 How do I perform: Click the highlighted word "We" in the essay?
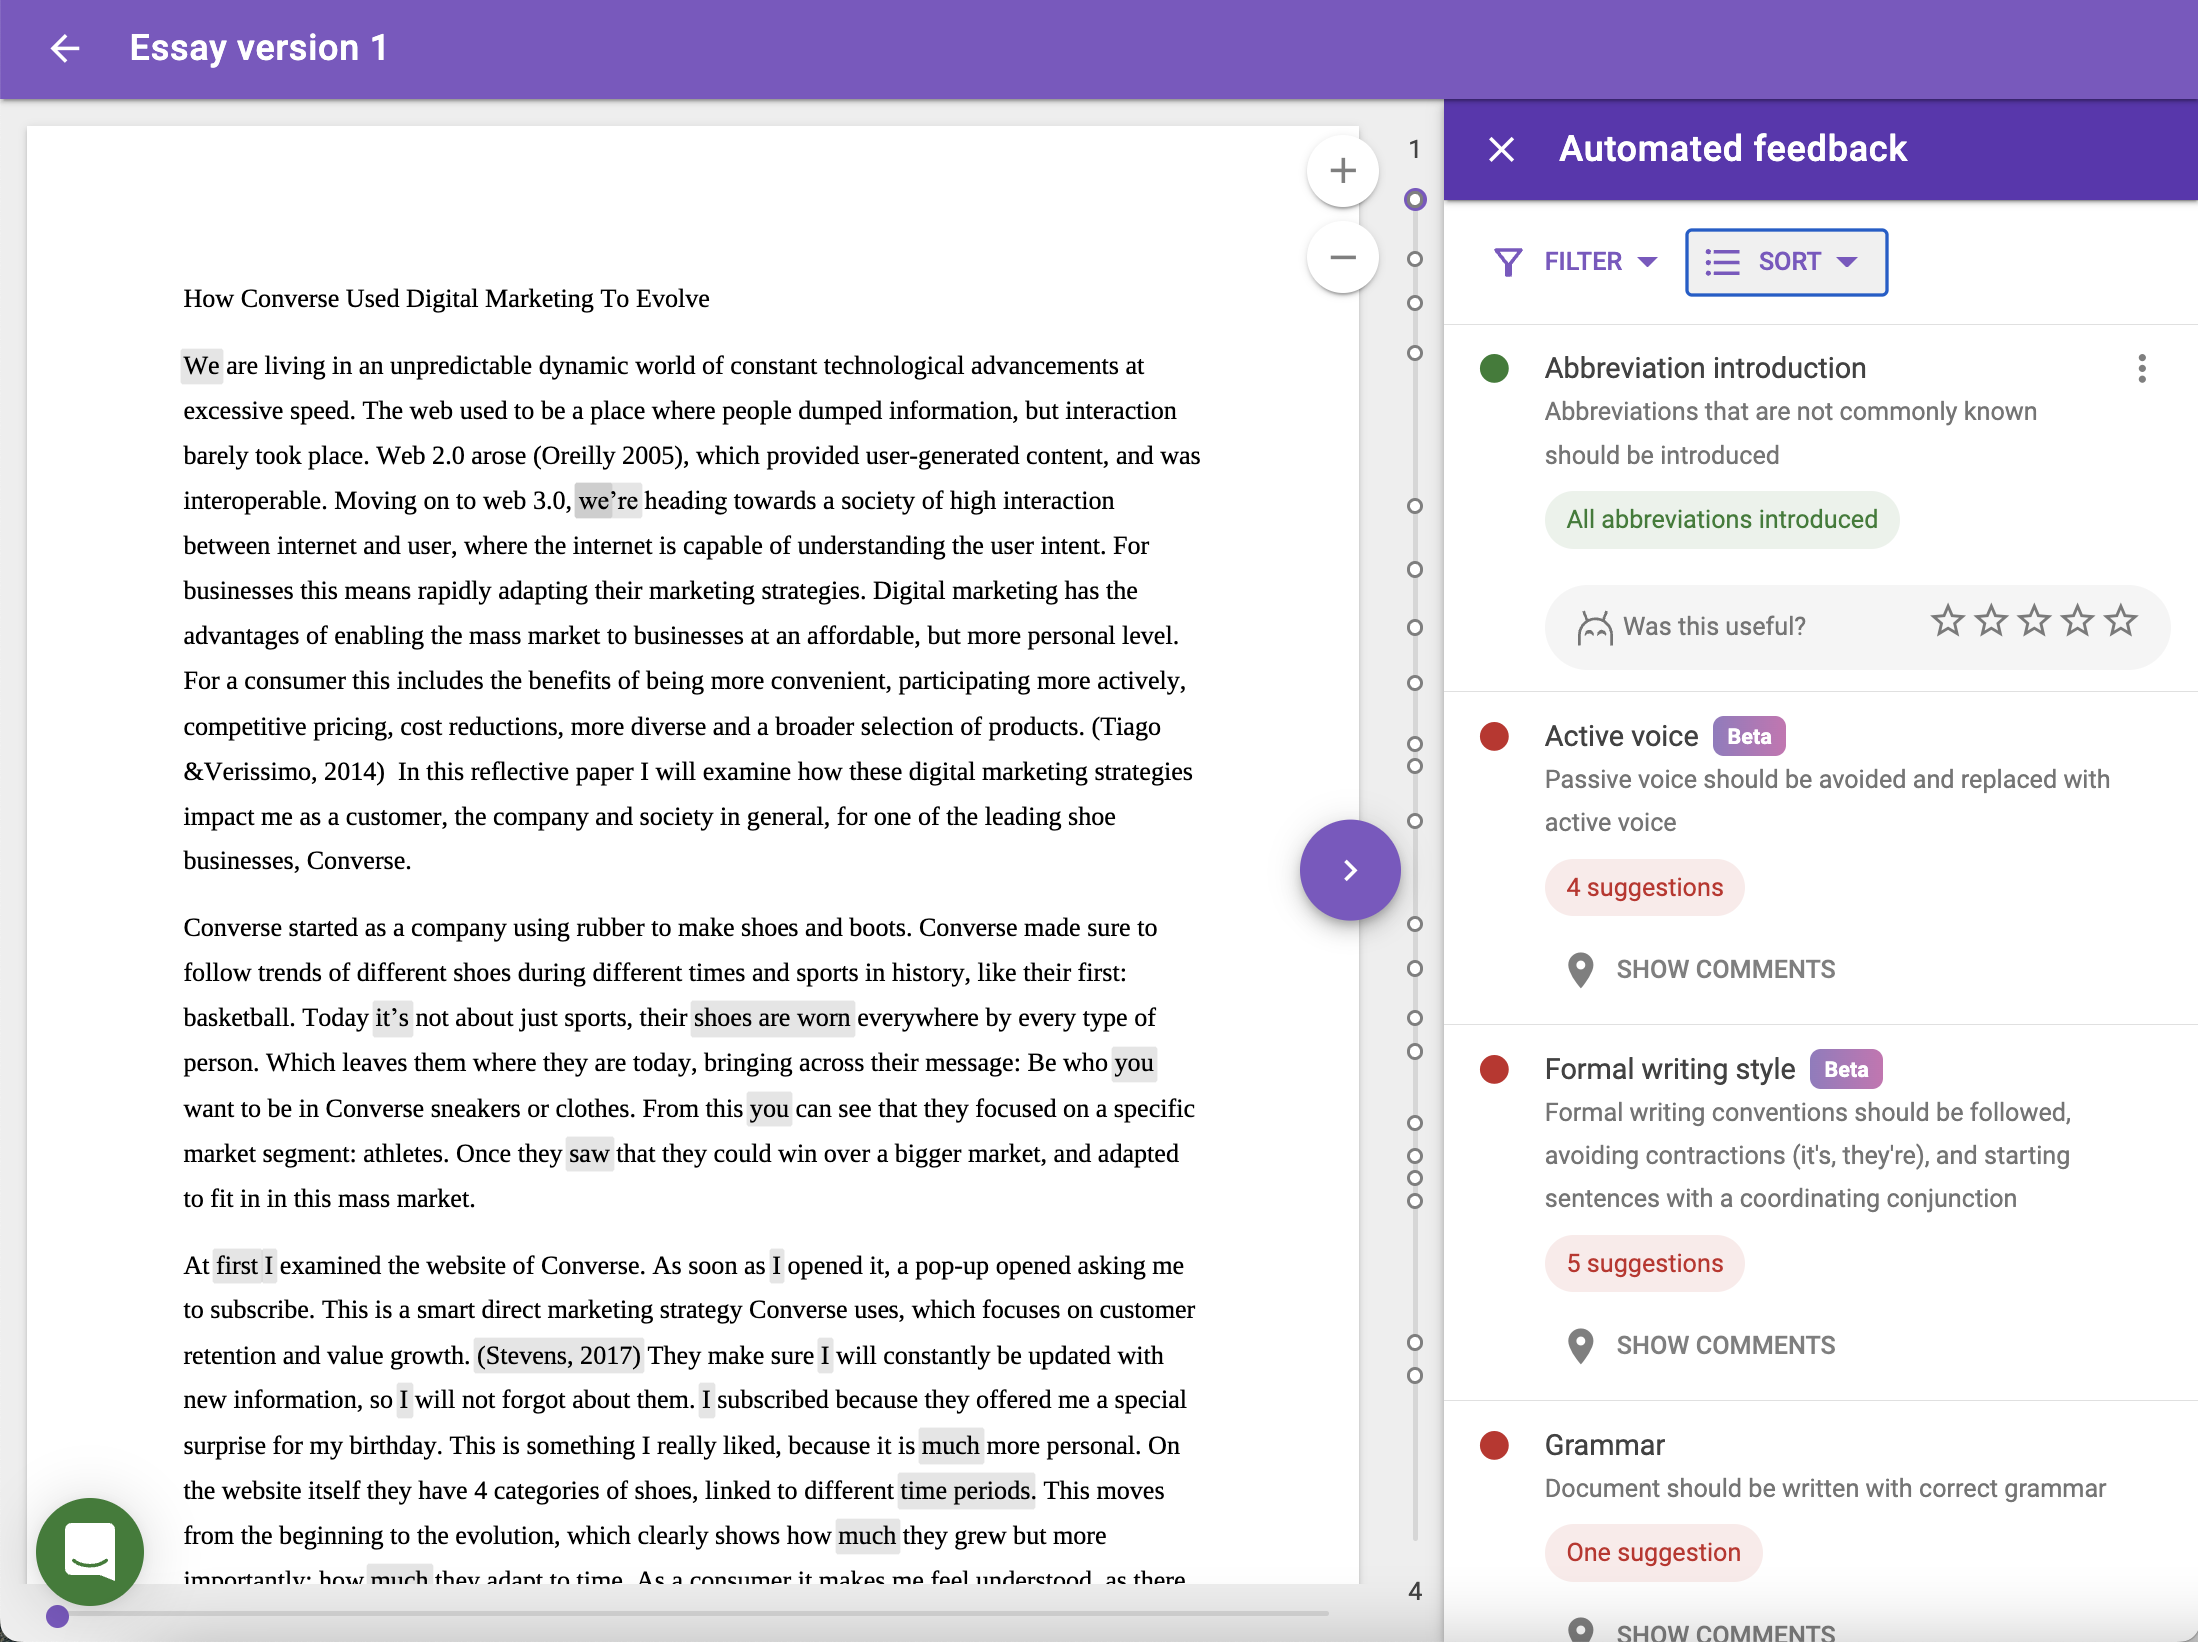pyautogui.click(x=201, y=366)
